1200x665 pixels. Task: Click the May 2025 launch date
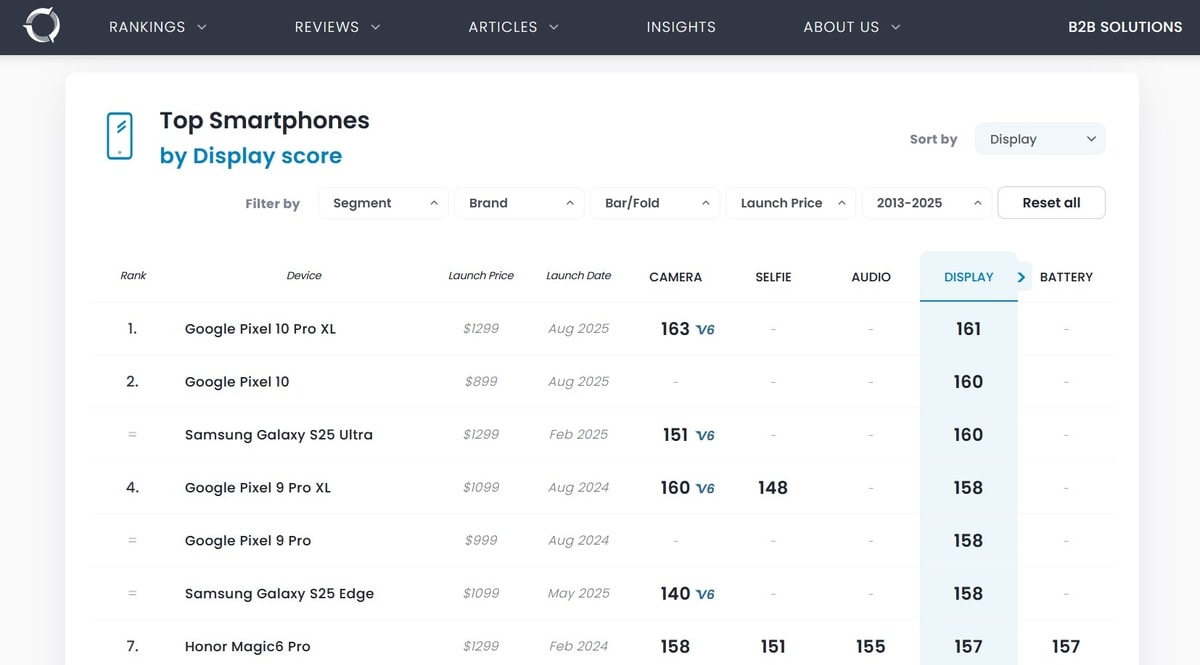pos(579,594)
